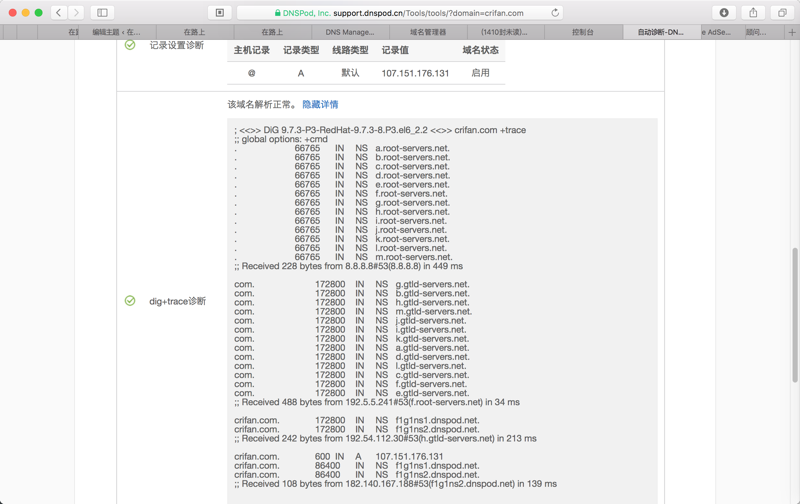Click green checkmark beside dig+trace诊断

(x=130, y=301)
